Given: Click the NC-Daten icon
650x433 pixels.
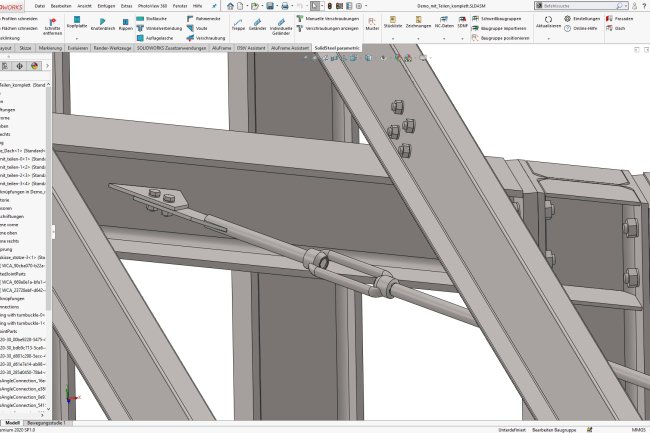Looking at the screenshot, I should click(x=444, y=19).
